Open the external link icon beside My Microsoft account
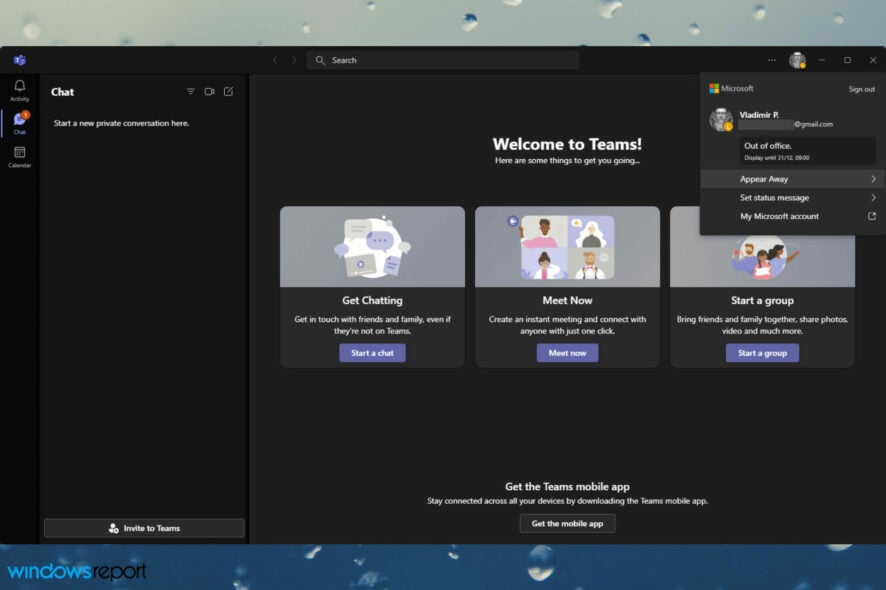This screenshot has width=886, height=590. point(872,216)
